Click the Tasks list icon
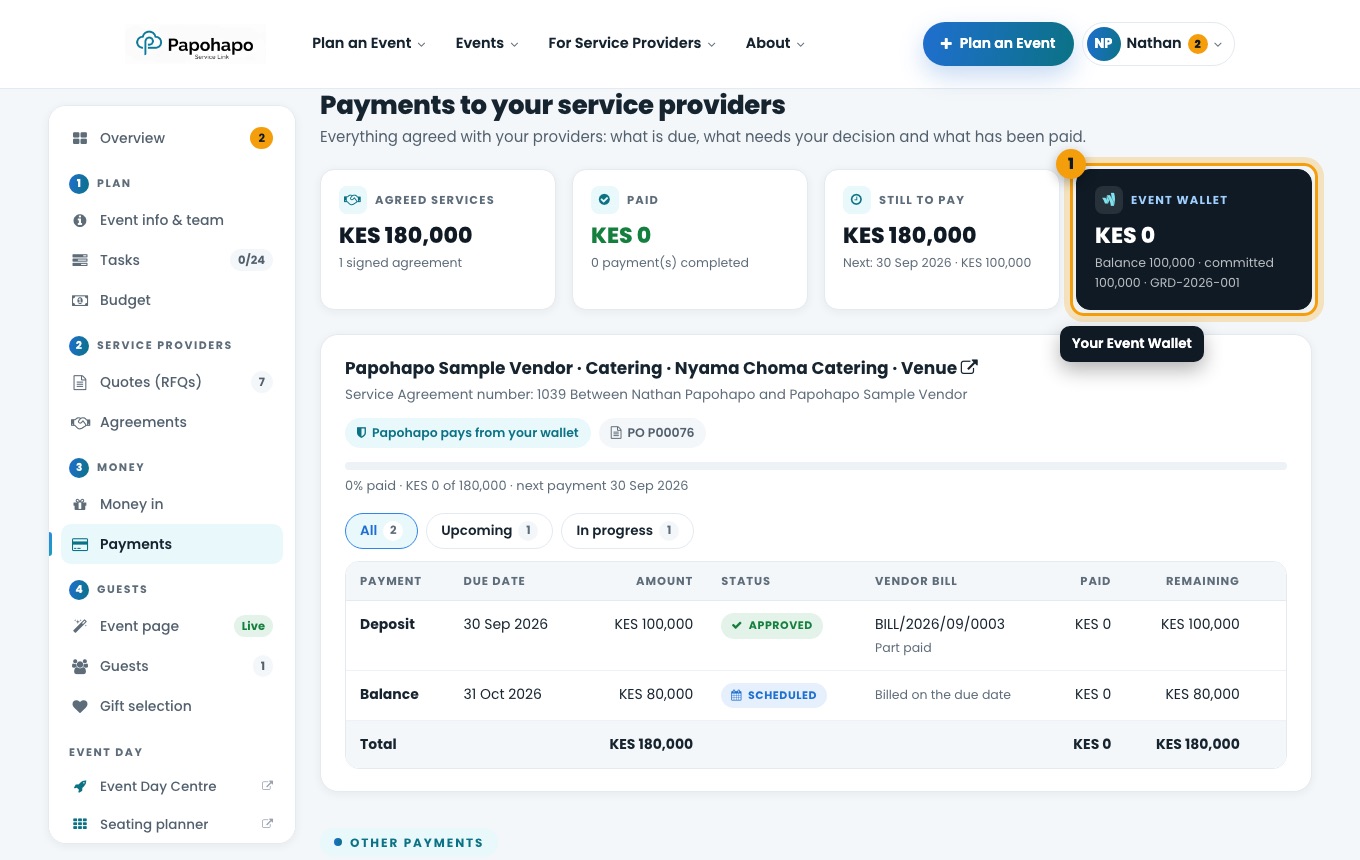1360x860 pixels. [80, 260]
